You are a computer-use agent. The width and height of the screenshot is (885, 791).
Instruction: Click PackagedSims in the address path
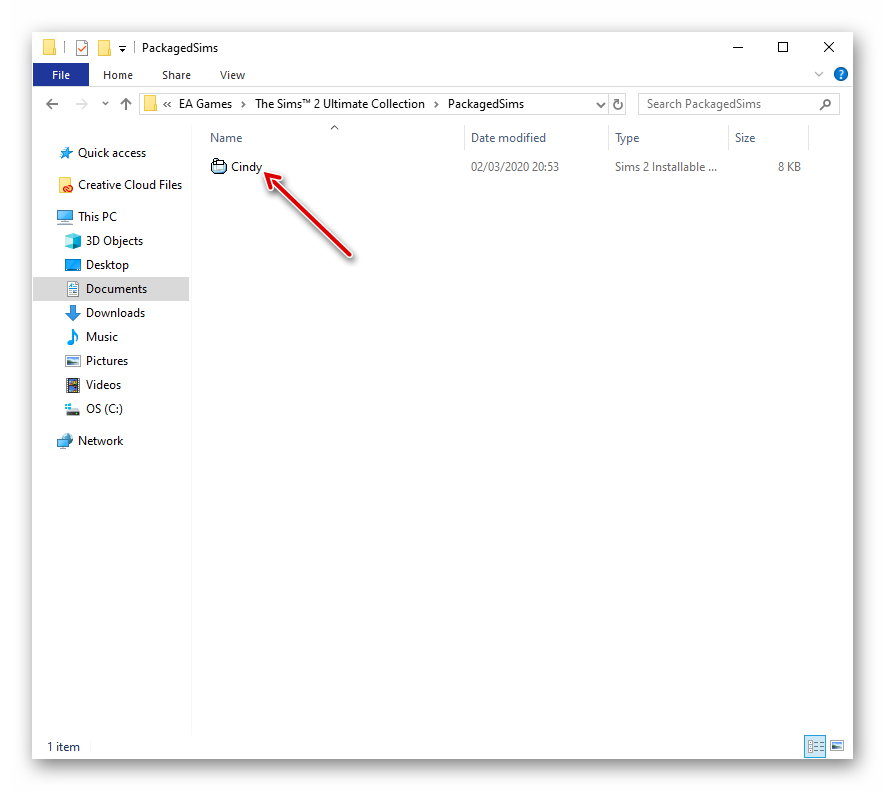(486, 104)
